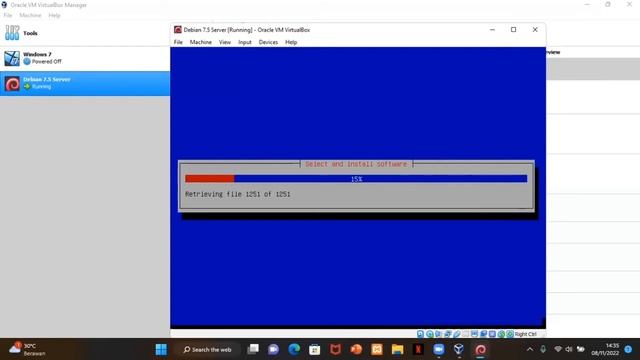Switch to Zoom from the taskbar
The width and height of the screenshot is (640, 360).
[x=439, y=349]
